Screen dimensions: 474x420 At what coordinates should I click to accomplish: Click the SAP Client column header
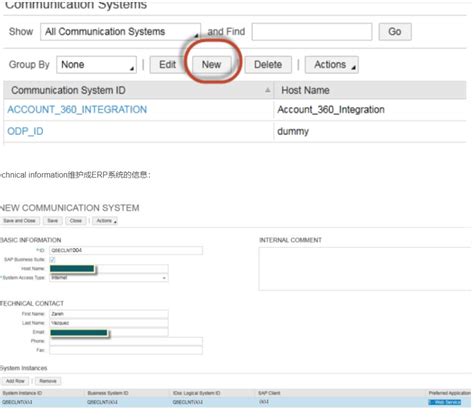pos(269,393)
